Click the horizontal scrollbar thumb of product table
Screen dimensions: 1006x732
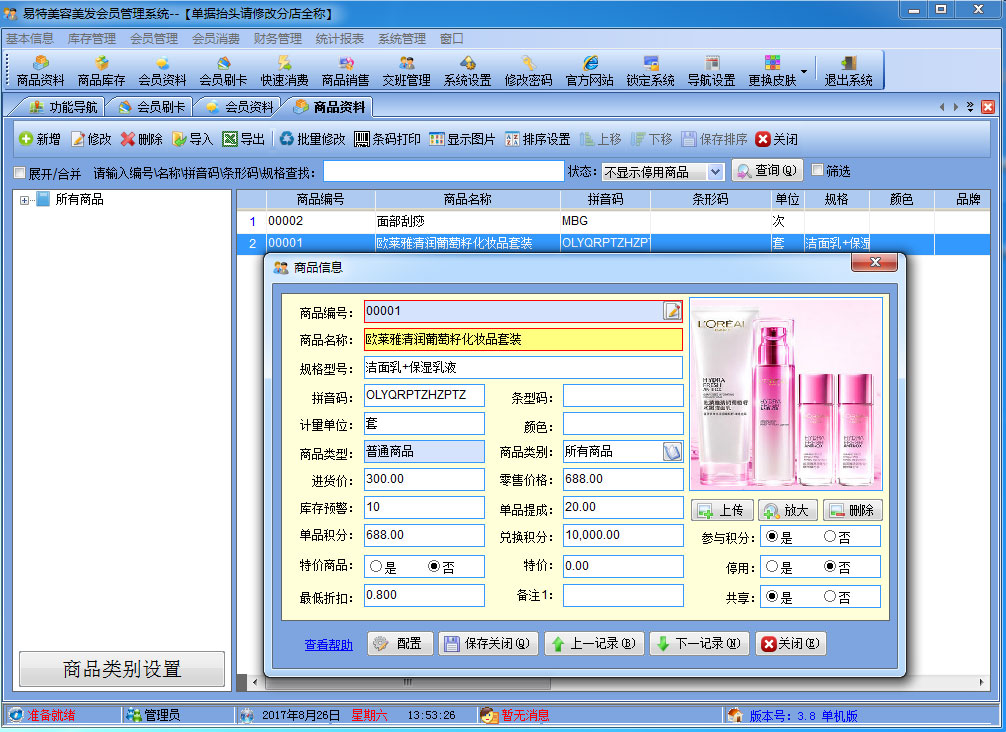coord(407,683)
